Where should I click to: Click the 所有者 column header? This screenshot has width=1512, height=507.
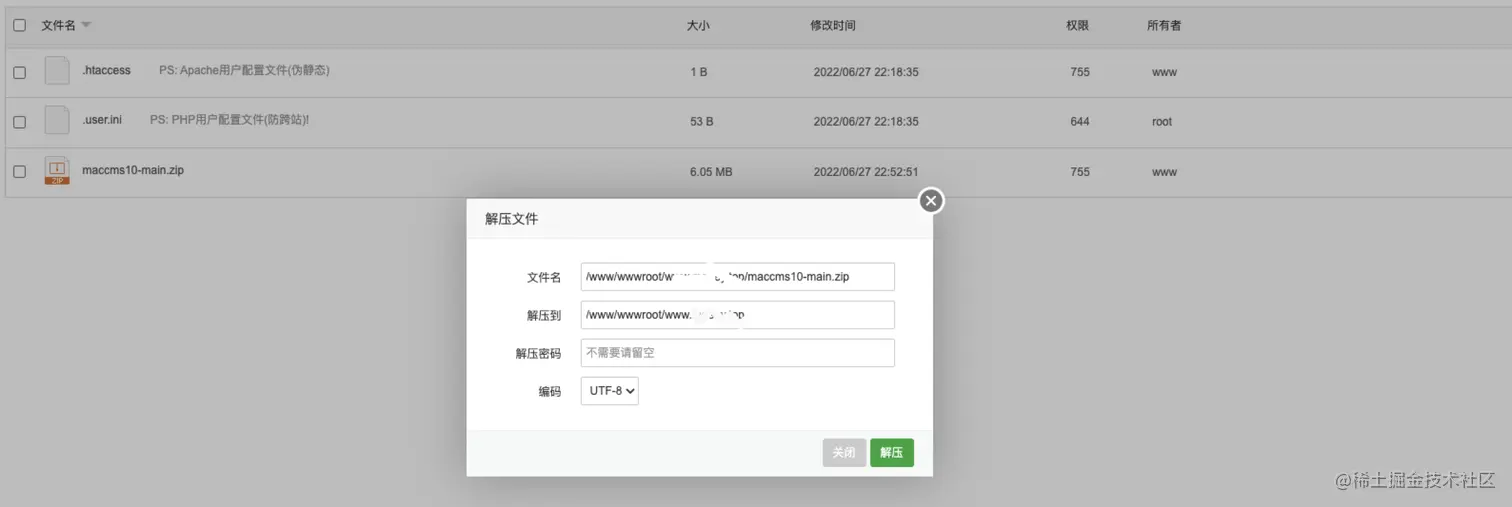(x=1164, y=25)
